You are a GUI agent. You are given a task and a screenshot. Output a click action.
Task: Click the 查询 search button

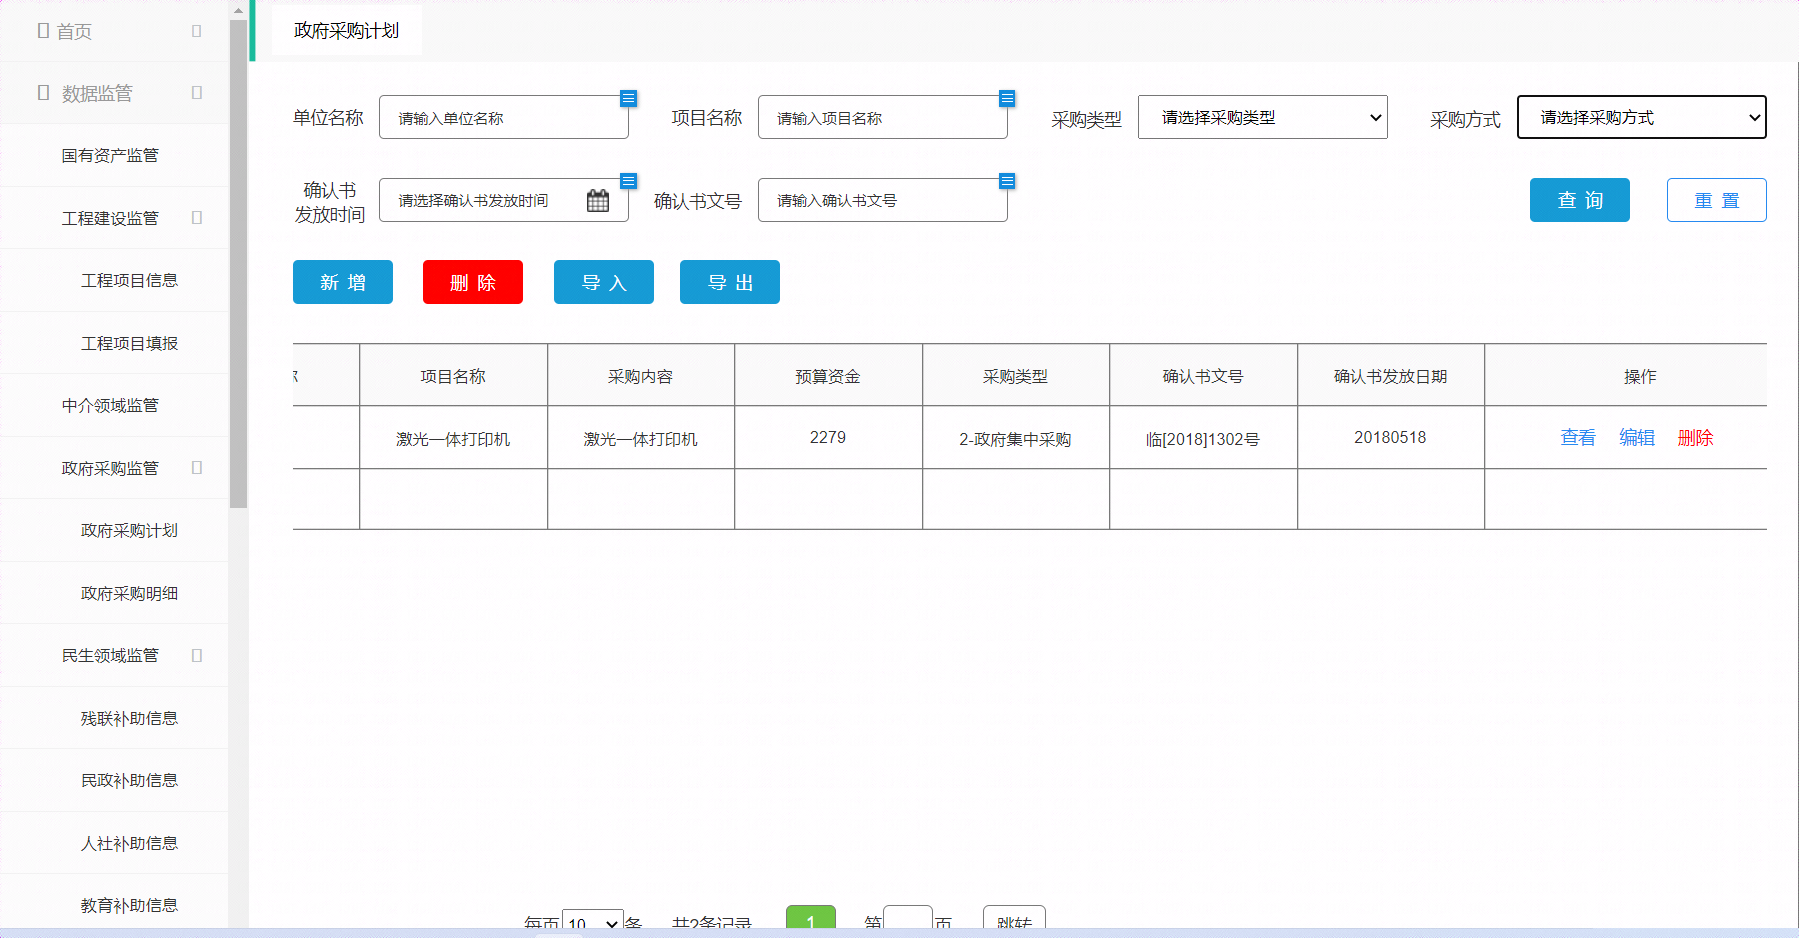[1580, 200]
